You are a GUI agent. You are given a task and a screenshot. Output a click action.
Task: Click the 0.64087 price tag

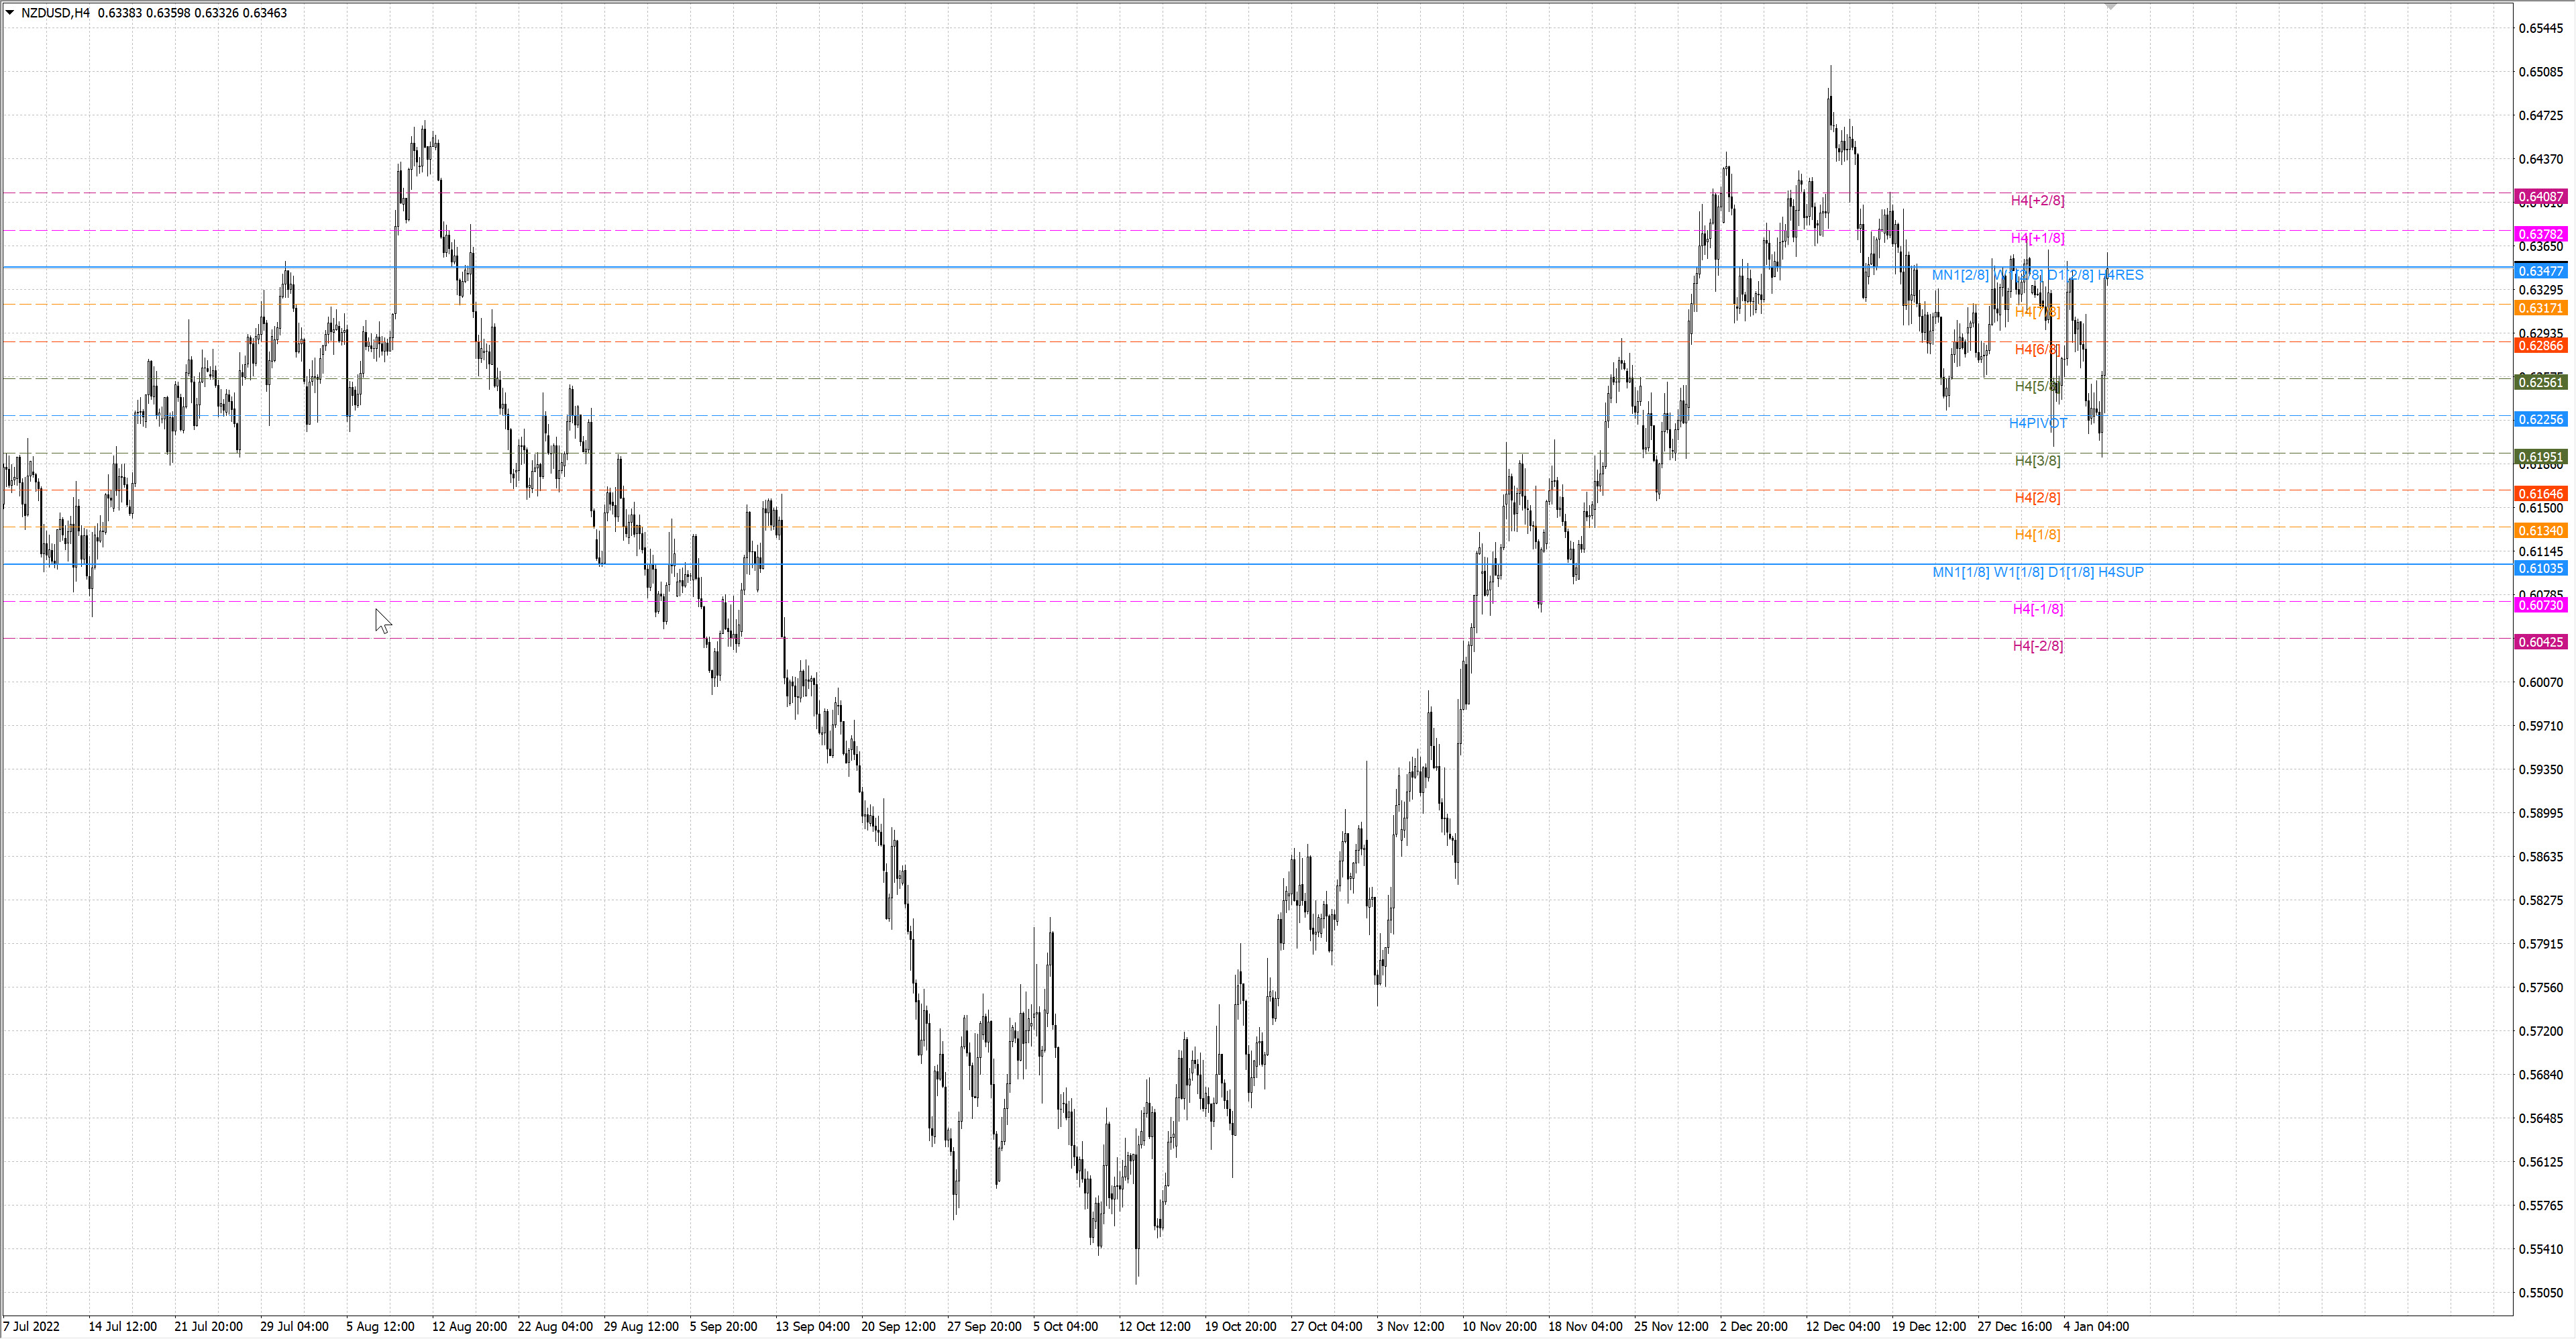[2540, 197]
